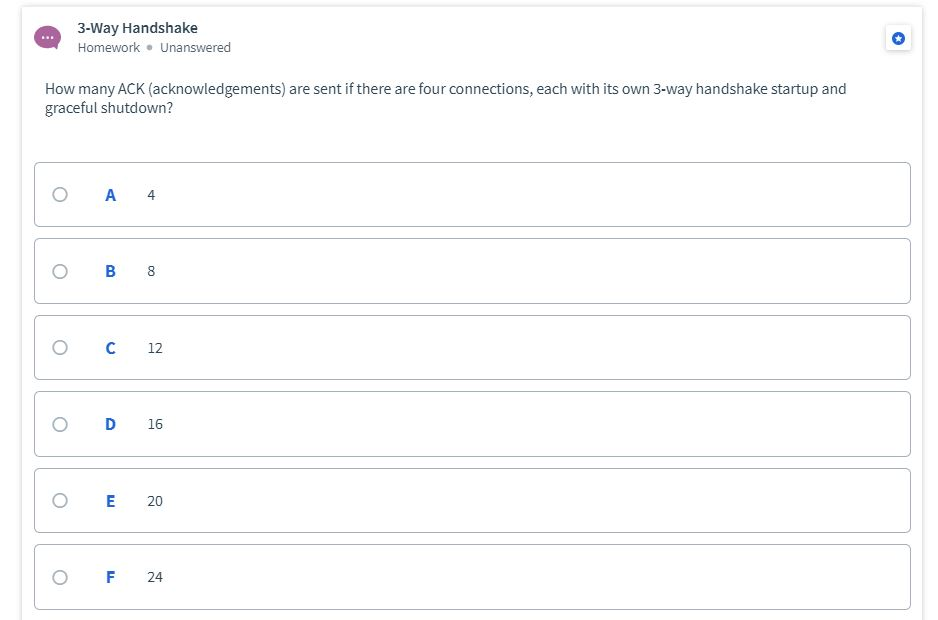
Task: Select radio button for answer E
Action: tap(59, 500)
